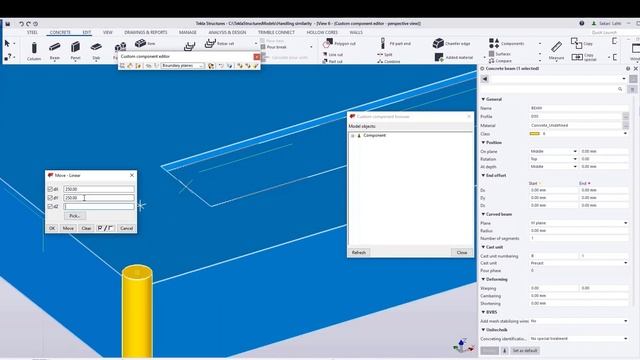Click the dZ empty input field

click(x=99, y=207)
